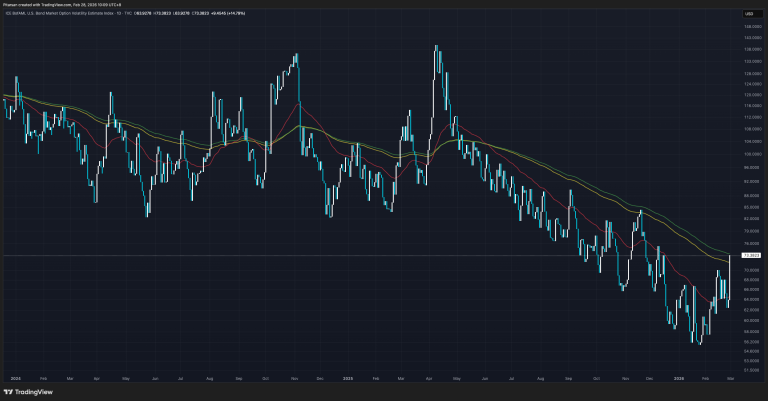768x401 pixels.
Task: Click the 2026 year label on time axis
Action: (x=679, y=378)
